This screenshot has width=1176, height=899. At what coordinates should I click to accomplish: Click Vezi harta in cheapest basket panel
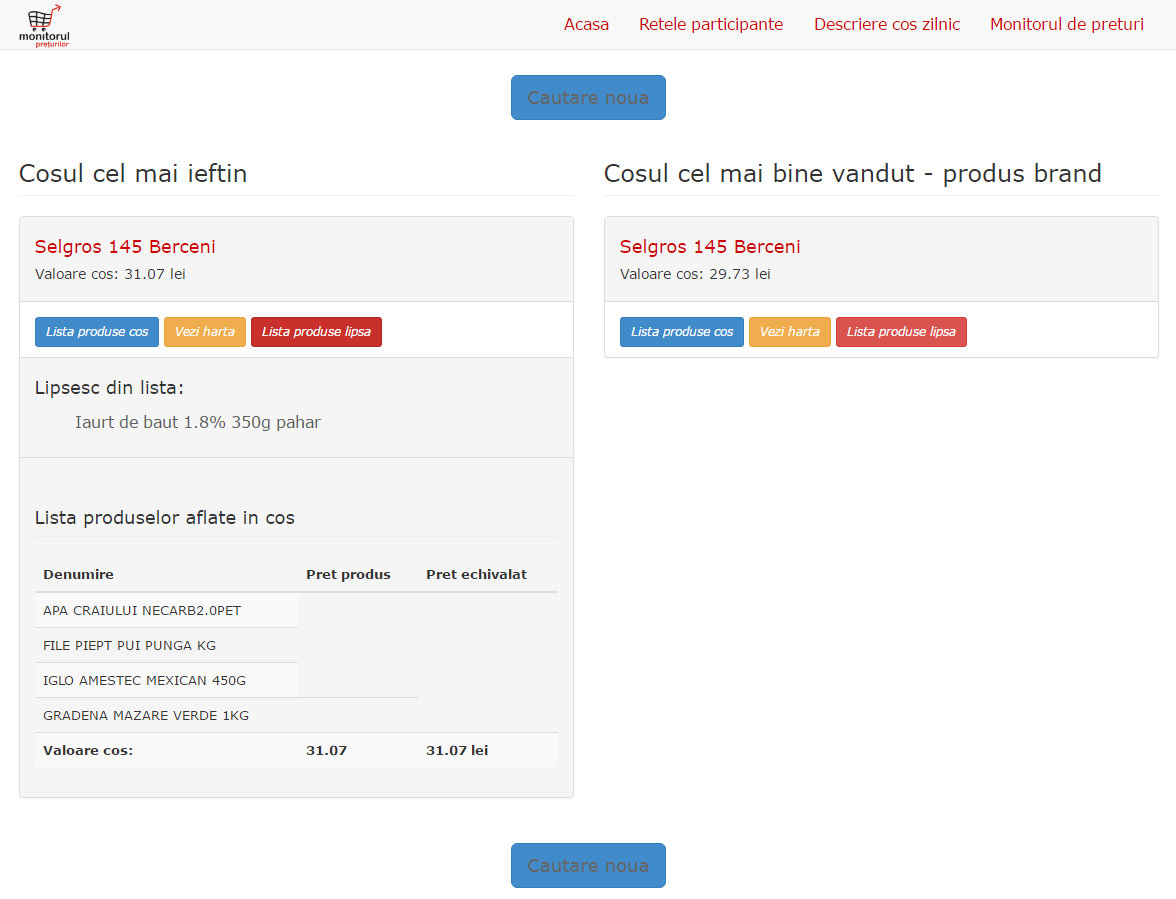coord(205,331)
